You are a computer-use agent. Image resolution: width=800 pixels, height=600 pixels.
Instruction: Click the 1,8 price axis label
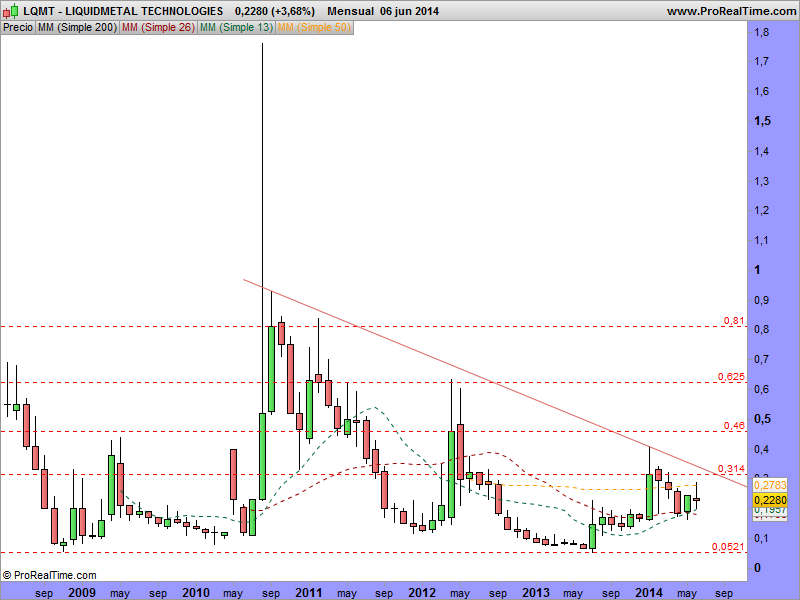tap(762, 33)
